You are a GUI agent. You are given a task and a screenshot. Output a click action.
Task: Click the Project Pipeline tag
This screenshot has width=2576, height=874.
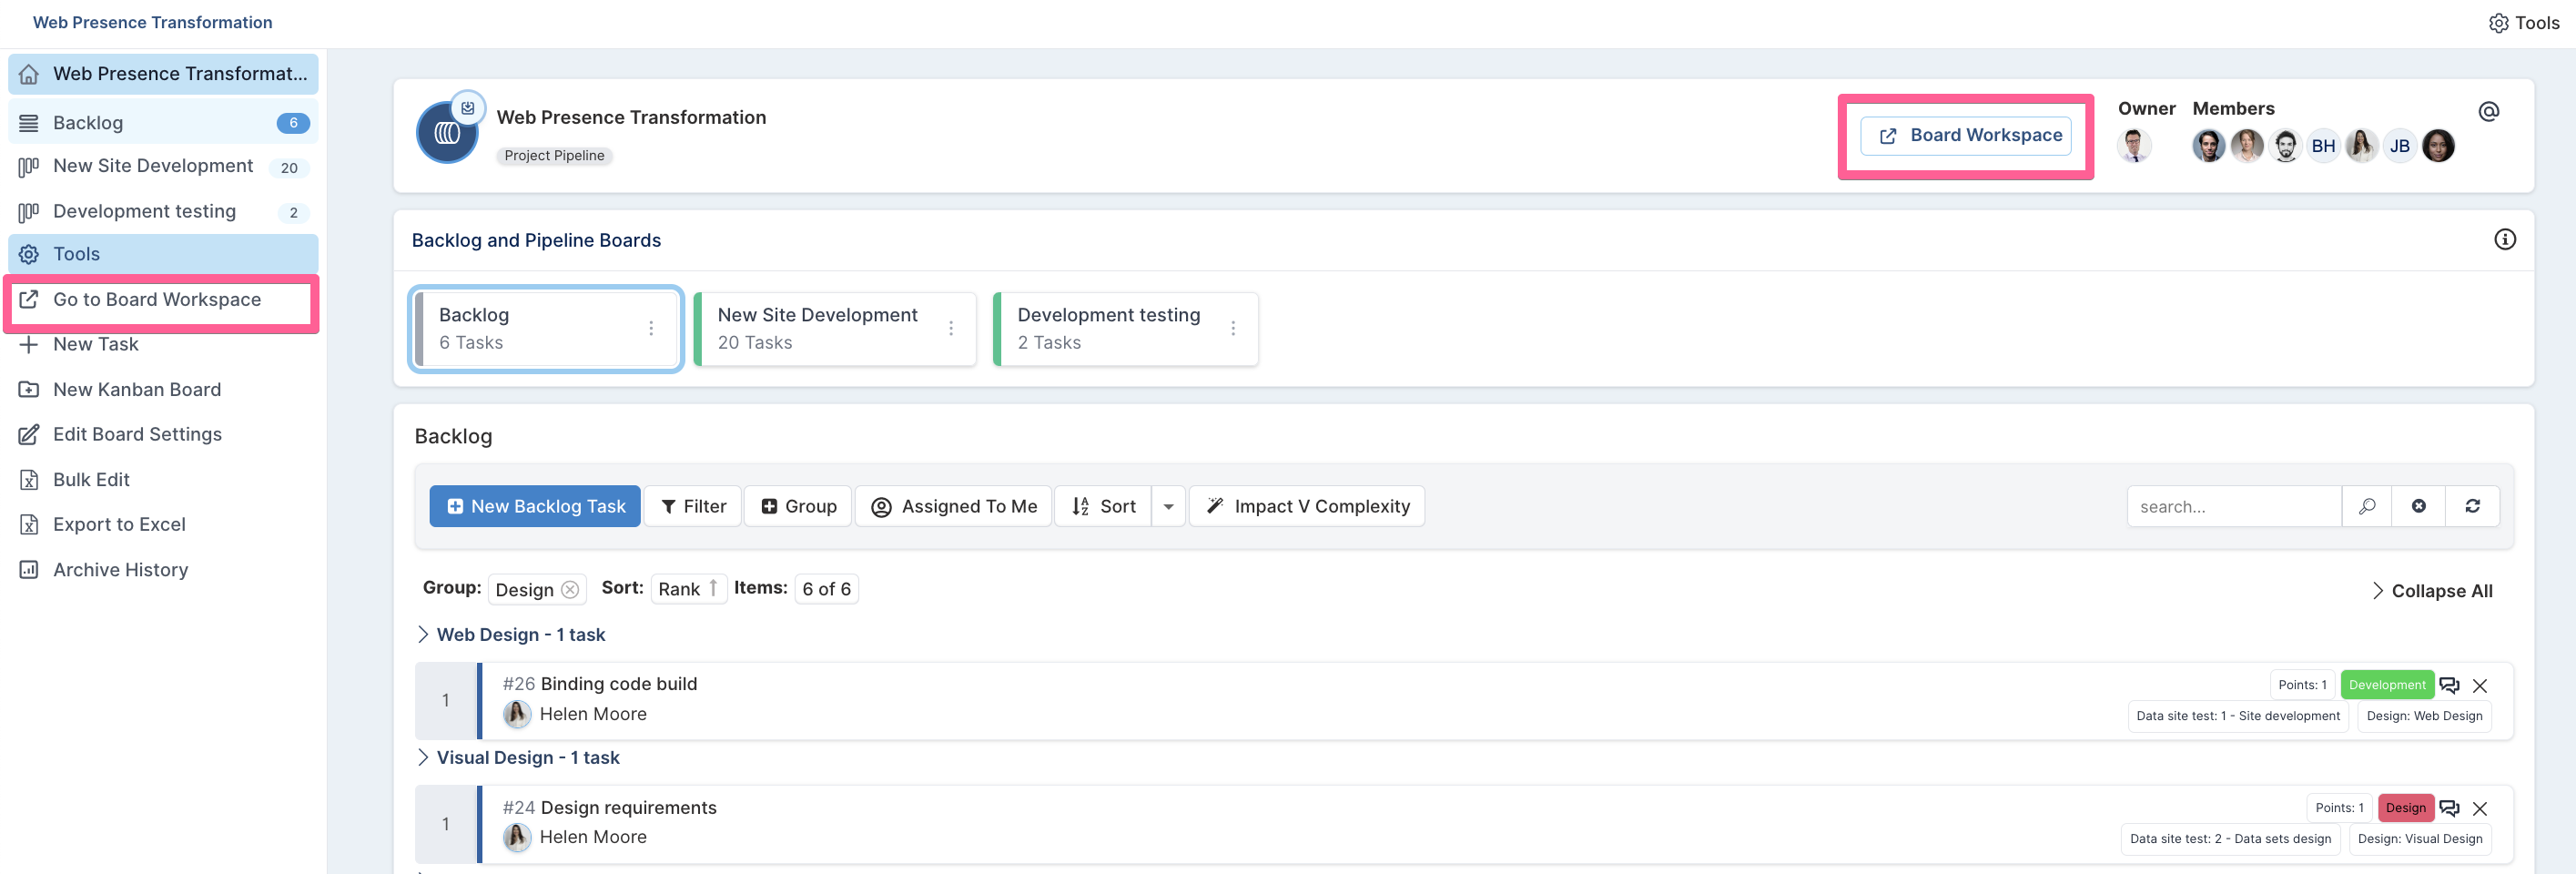click(554, 156)
